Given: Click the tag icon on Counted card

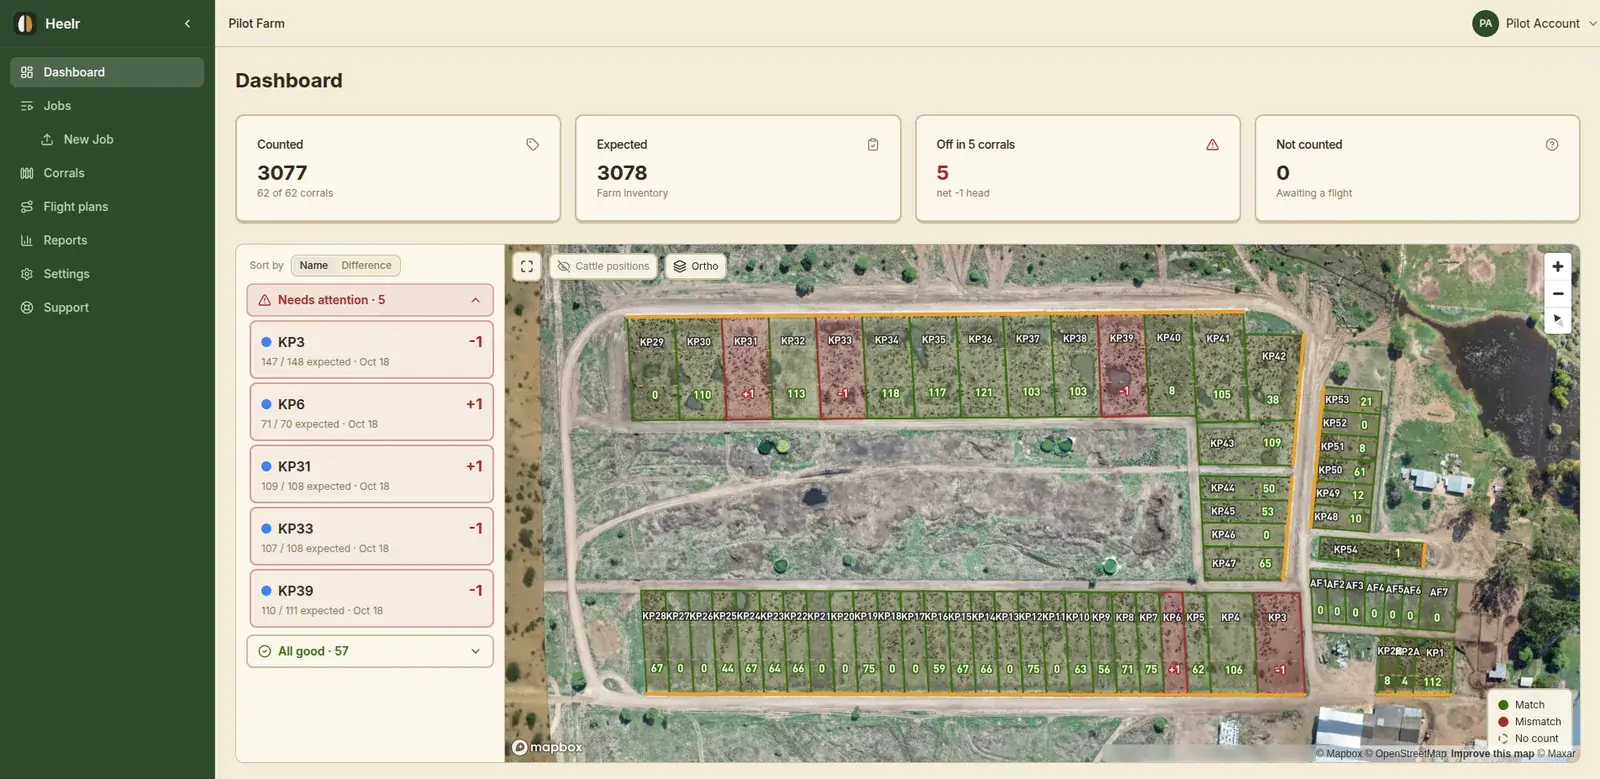Looking at the screenshot, I should pos(533,145).
